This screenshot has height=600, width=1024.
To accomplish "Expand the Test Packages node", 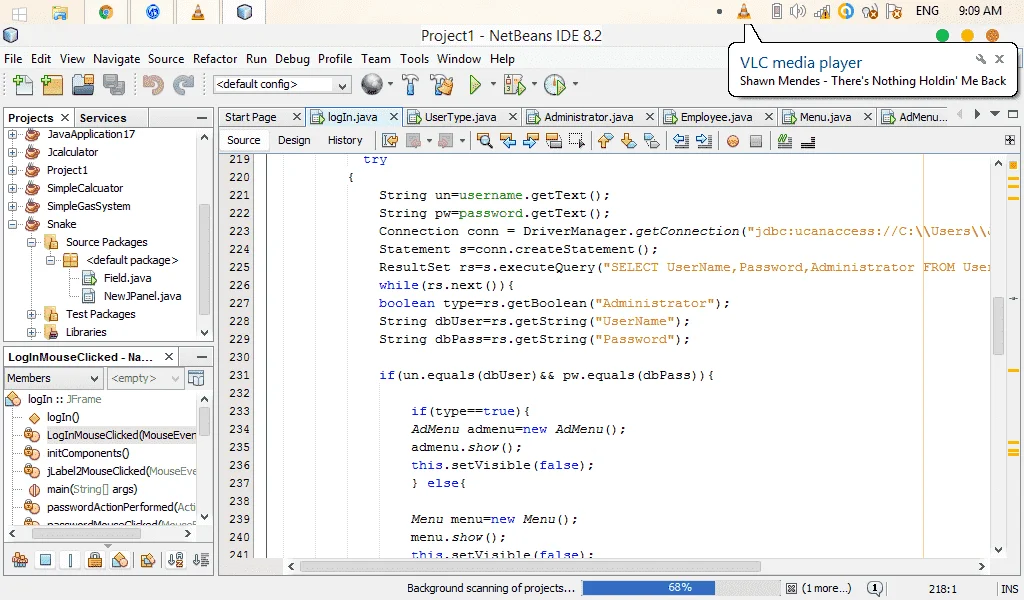I will coord(31,314).
